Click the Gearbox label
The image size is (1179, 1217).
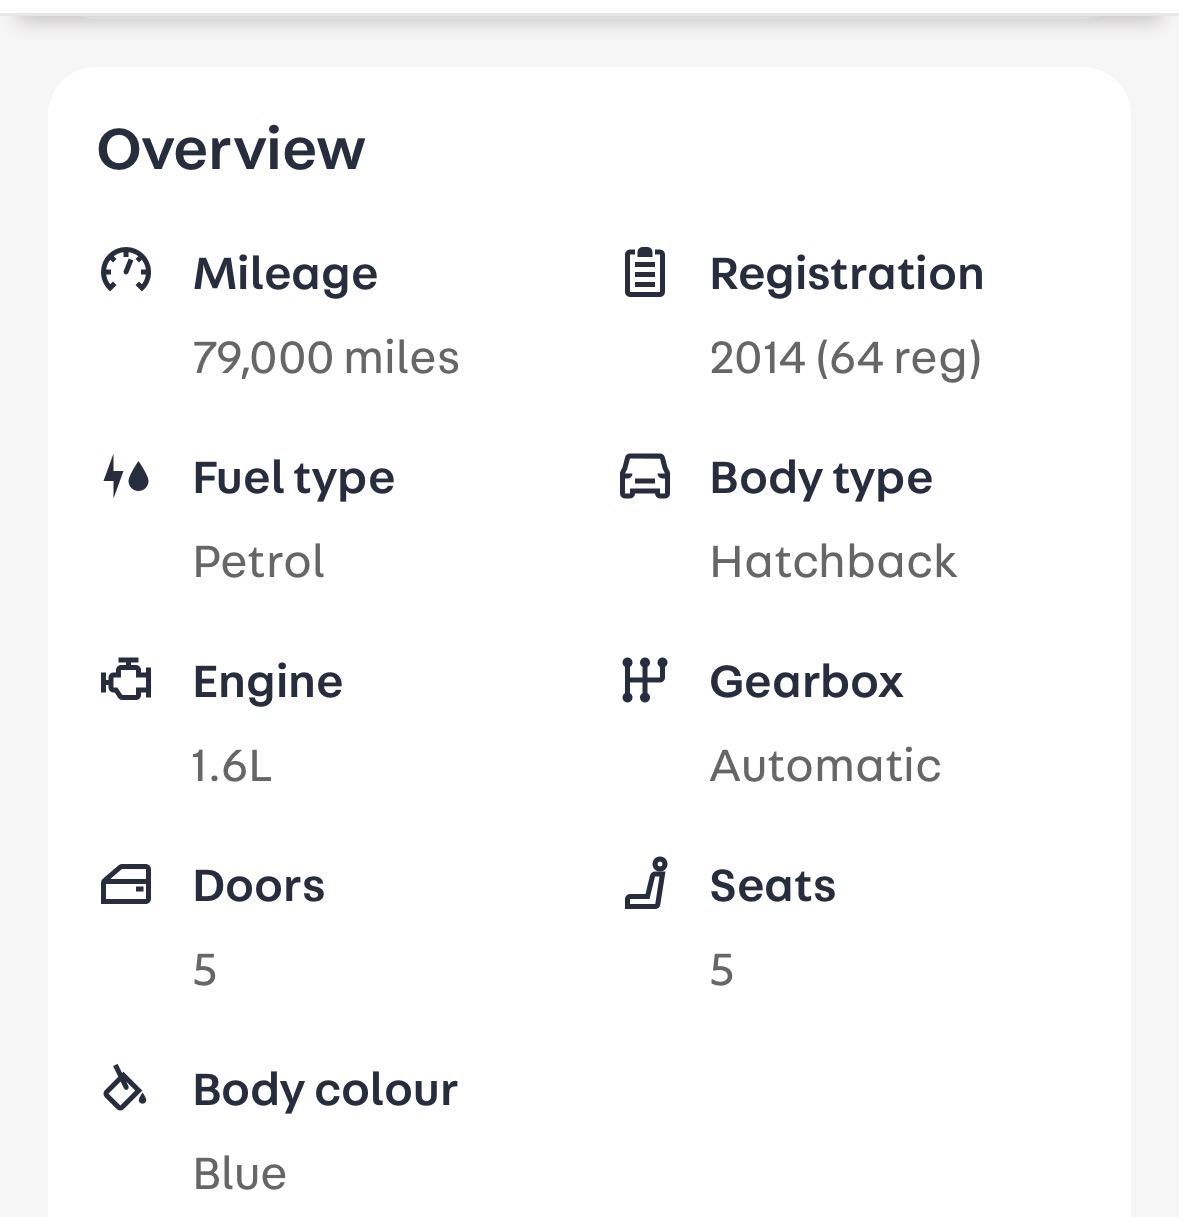(806, 682)
